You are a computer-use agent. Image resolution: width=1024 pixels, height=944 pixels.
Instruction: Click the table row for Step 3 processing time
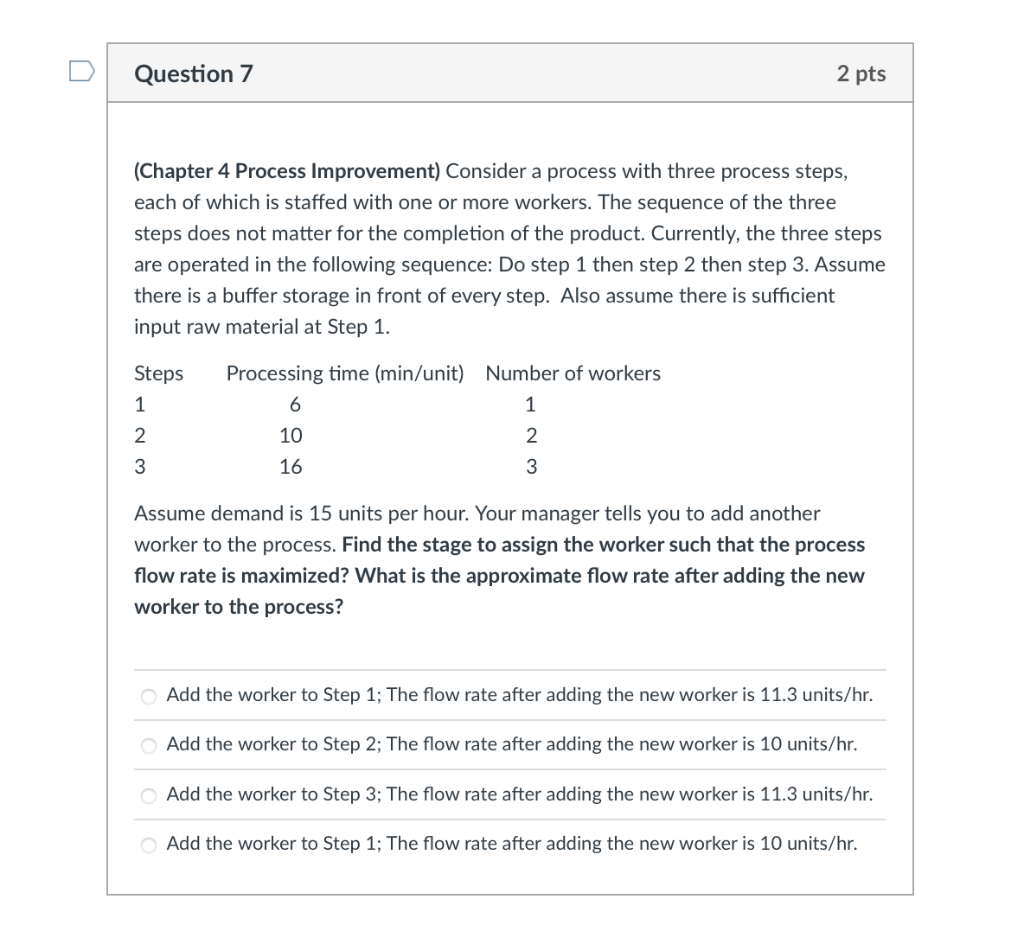tap(291, 466)
